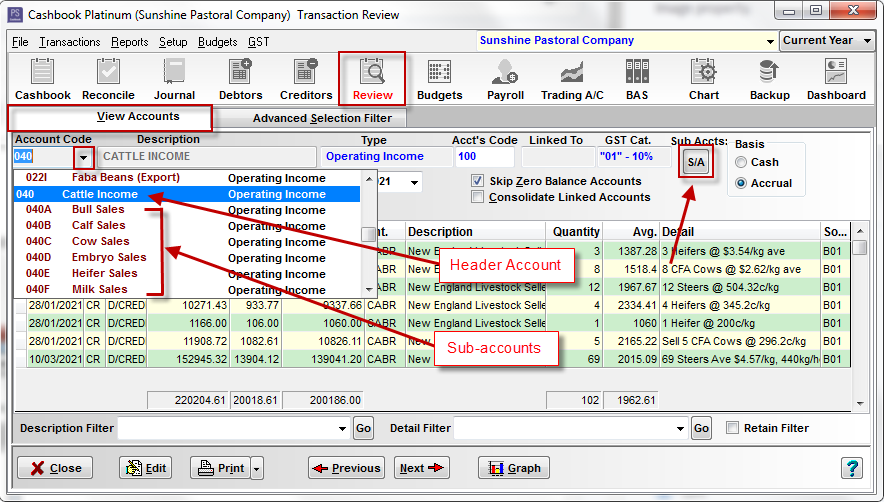Select 022I Faba Beans (Export) account
Image resolution: width=884 pixels, height=502 pixels.
(187, 178)
